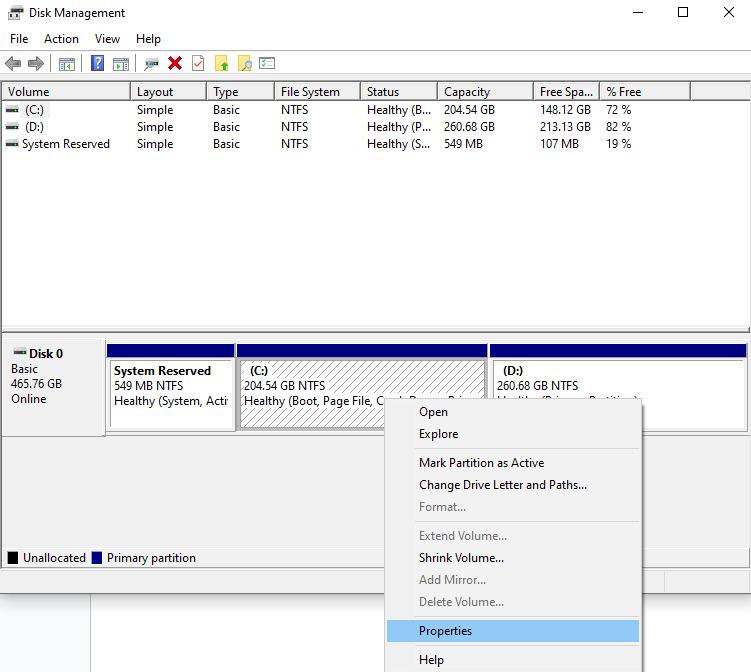The image size is (751, 672).
Task: Click the File System column header
Action: pyautogui.click(x=310, y=92)
